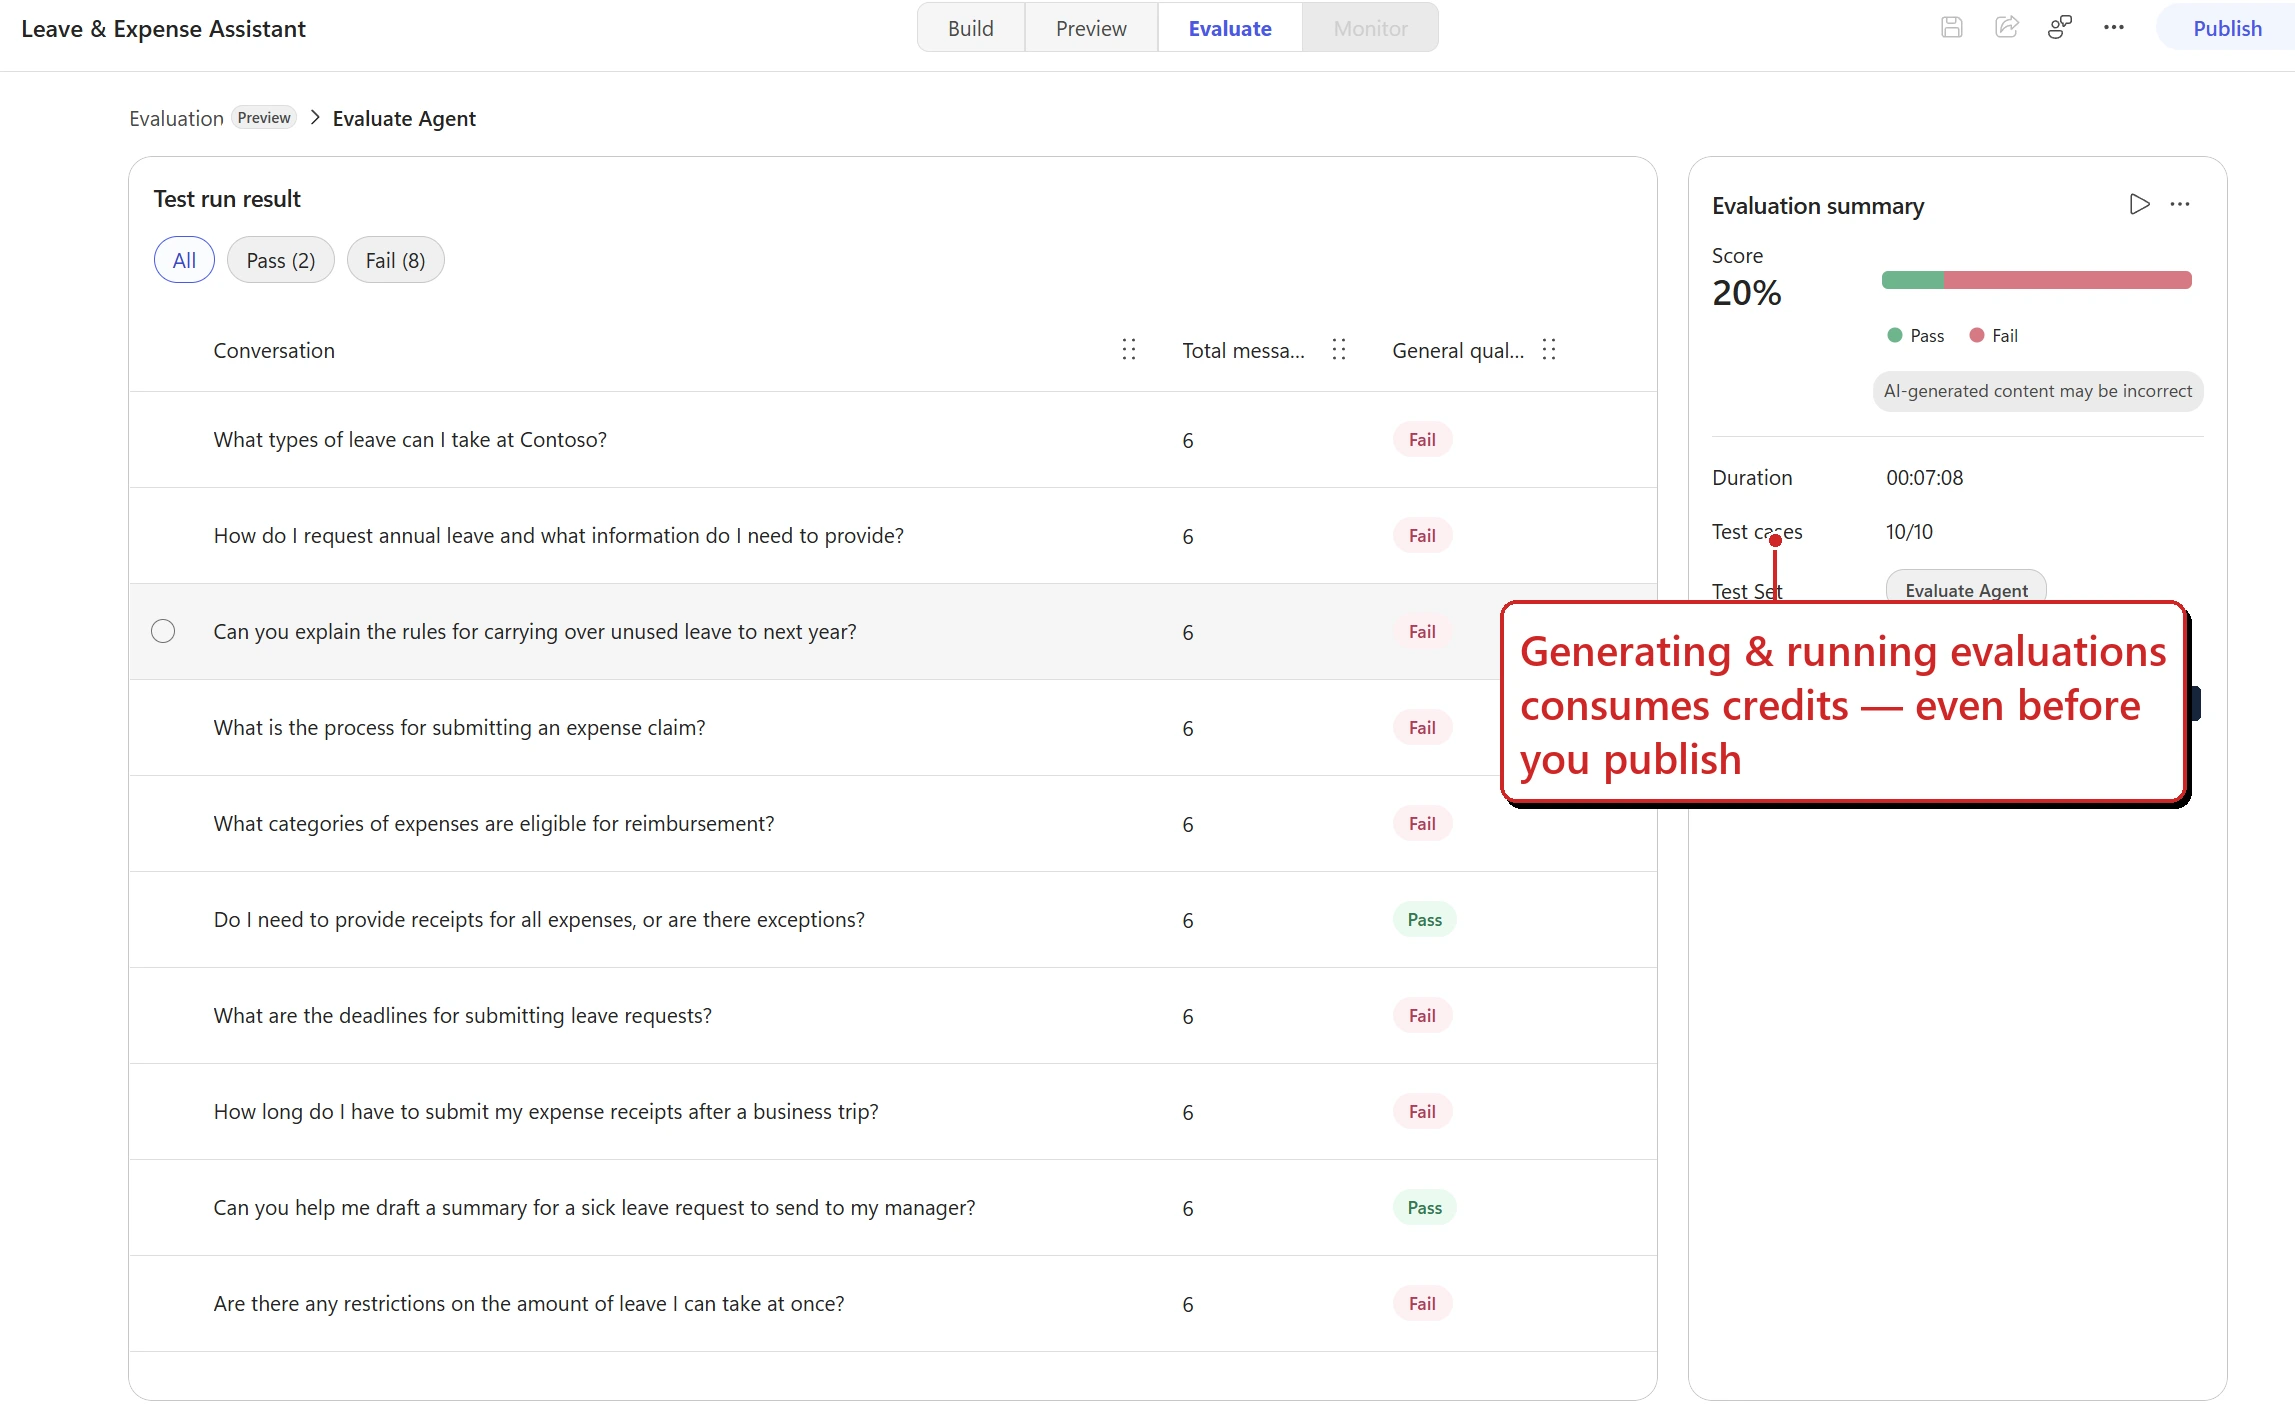Click the Preview tag beside Evaluation
Image resolution: width=2295 pixels, height=1407 pixels.
pyautogui.click(x=264, y=118)
